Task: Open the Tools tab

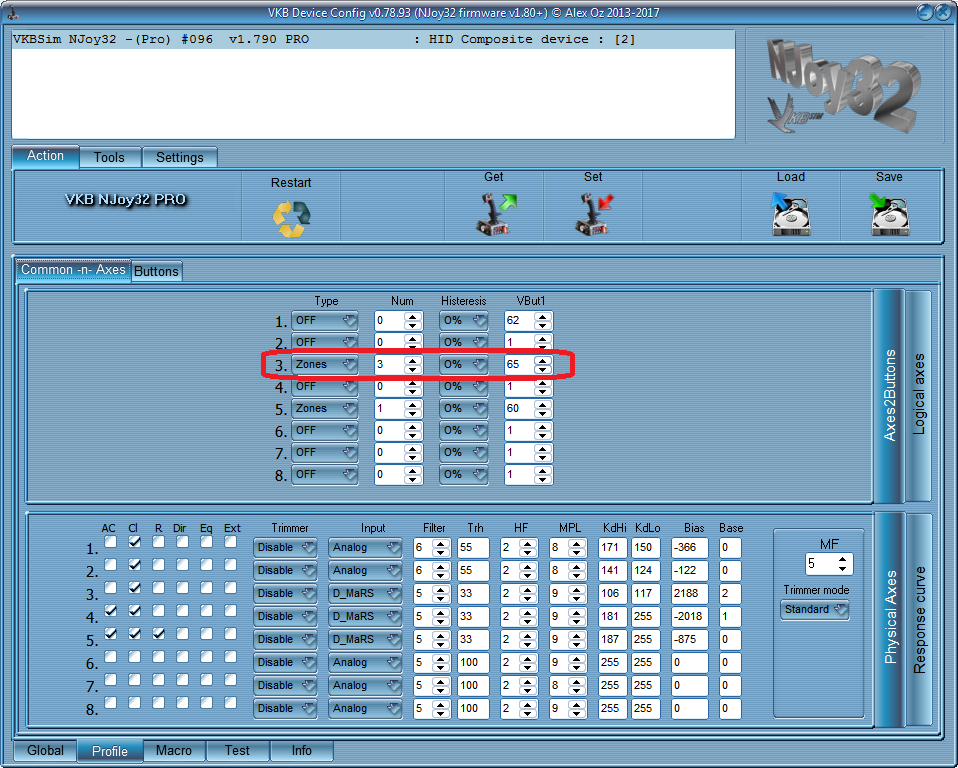Action: click(109, 157)
